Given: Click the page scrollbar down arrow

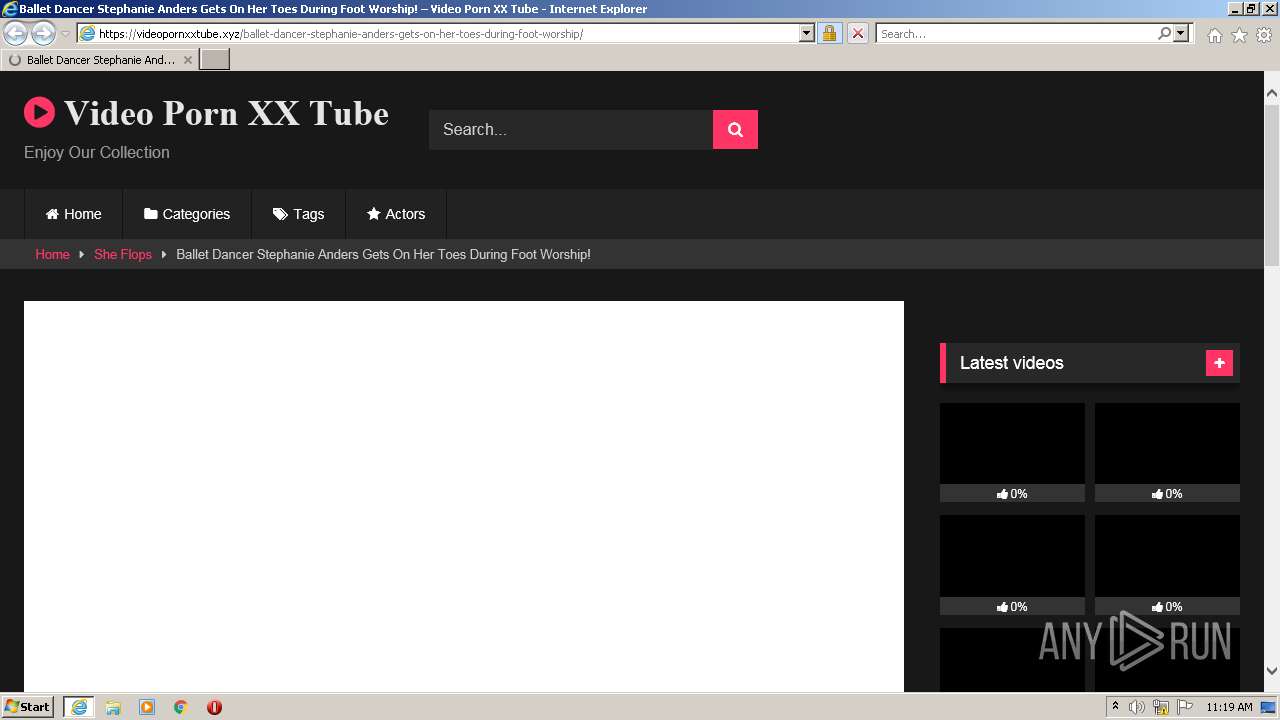Looking at the screenshot, I should tap(1271, 671).
